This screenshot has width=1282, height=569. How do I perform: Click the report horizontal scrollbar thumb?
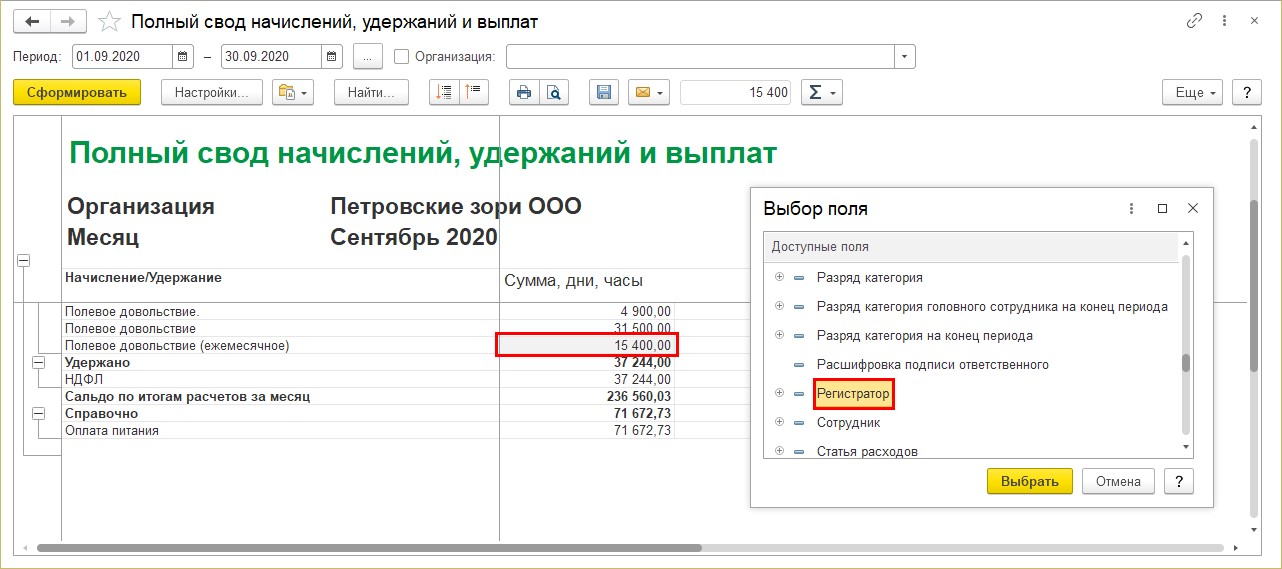(x=369, y=548)
